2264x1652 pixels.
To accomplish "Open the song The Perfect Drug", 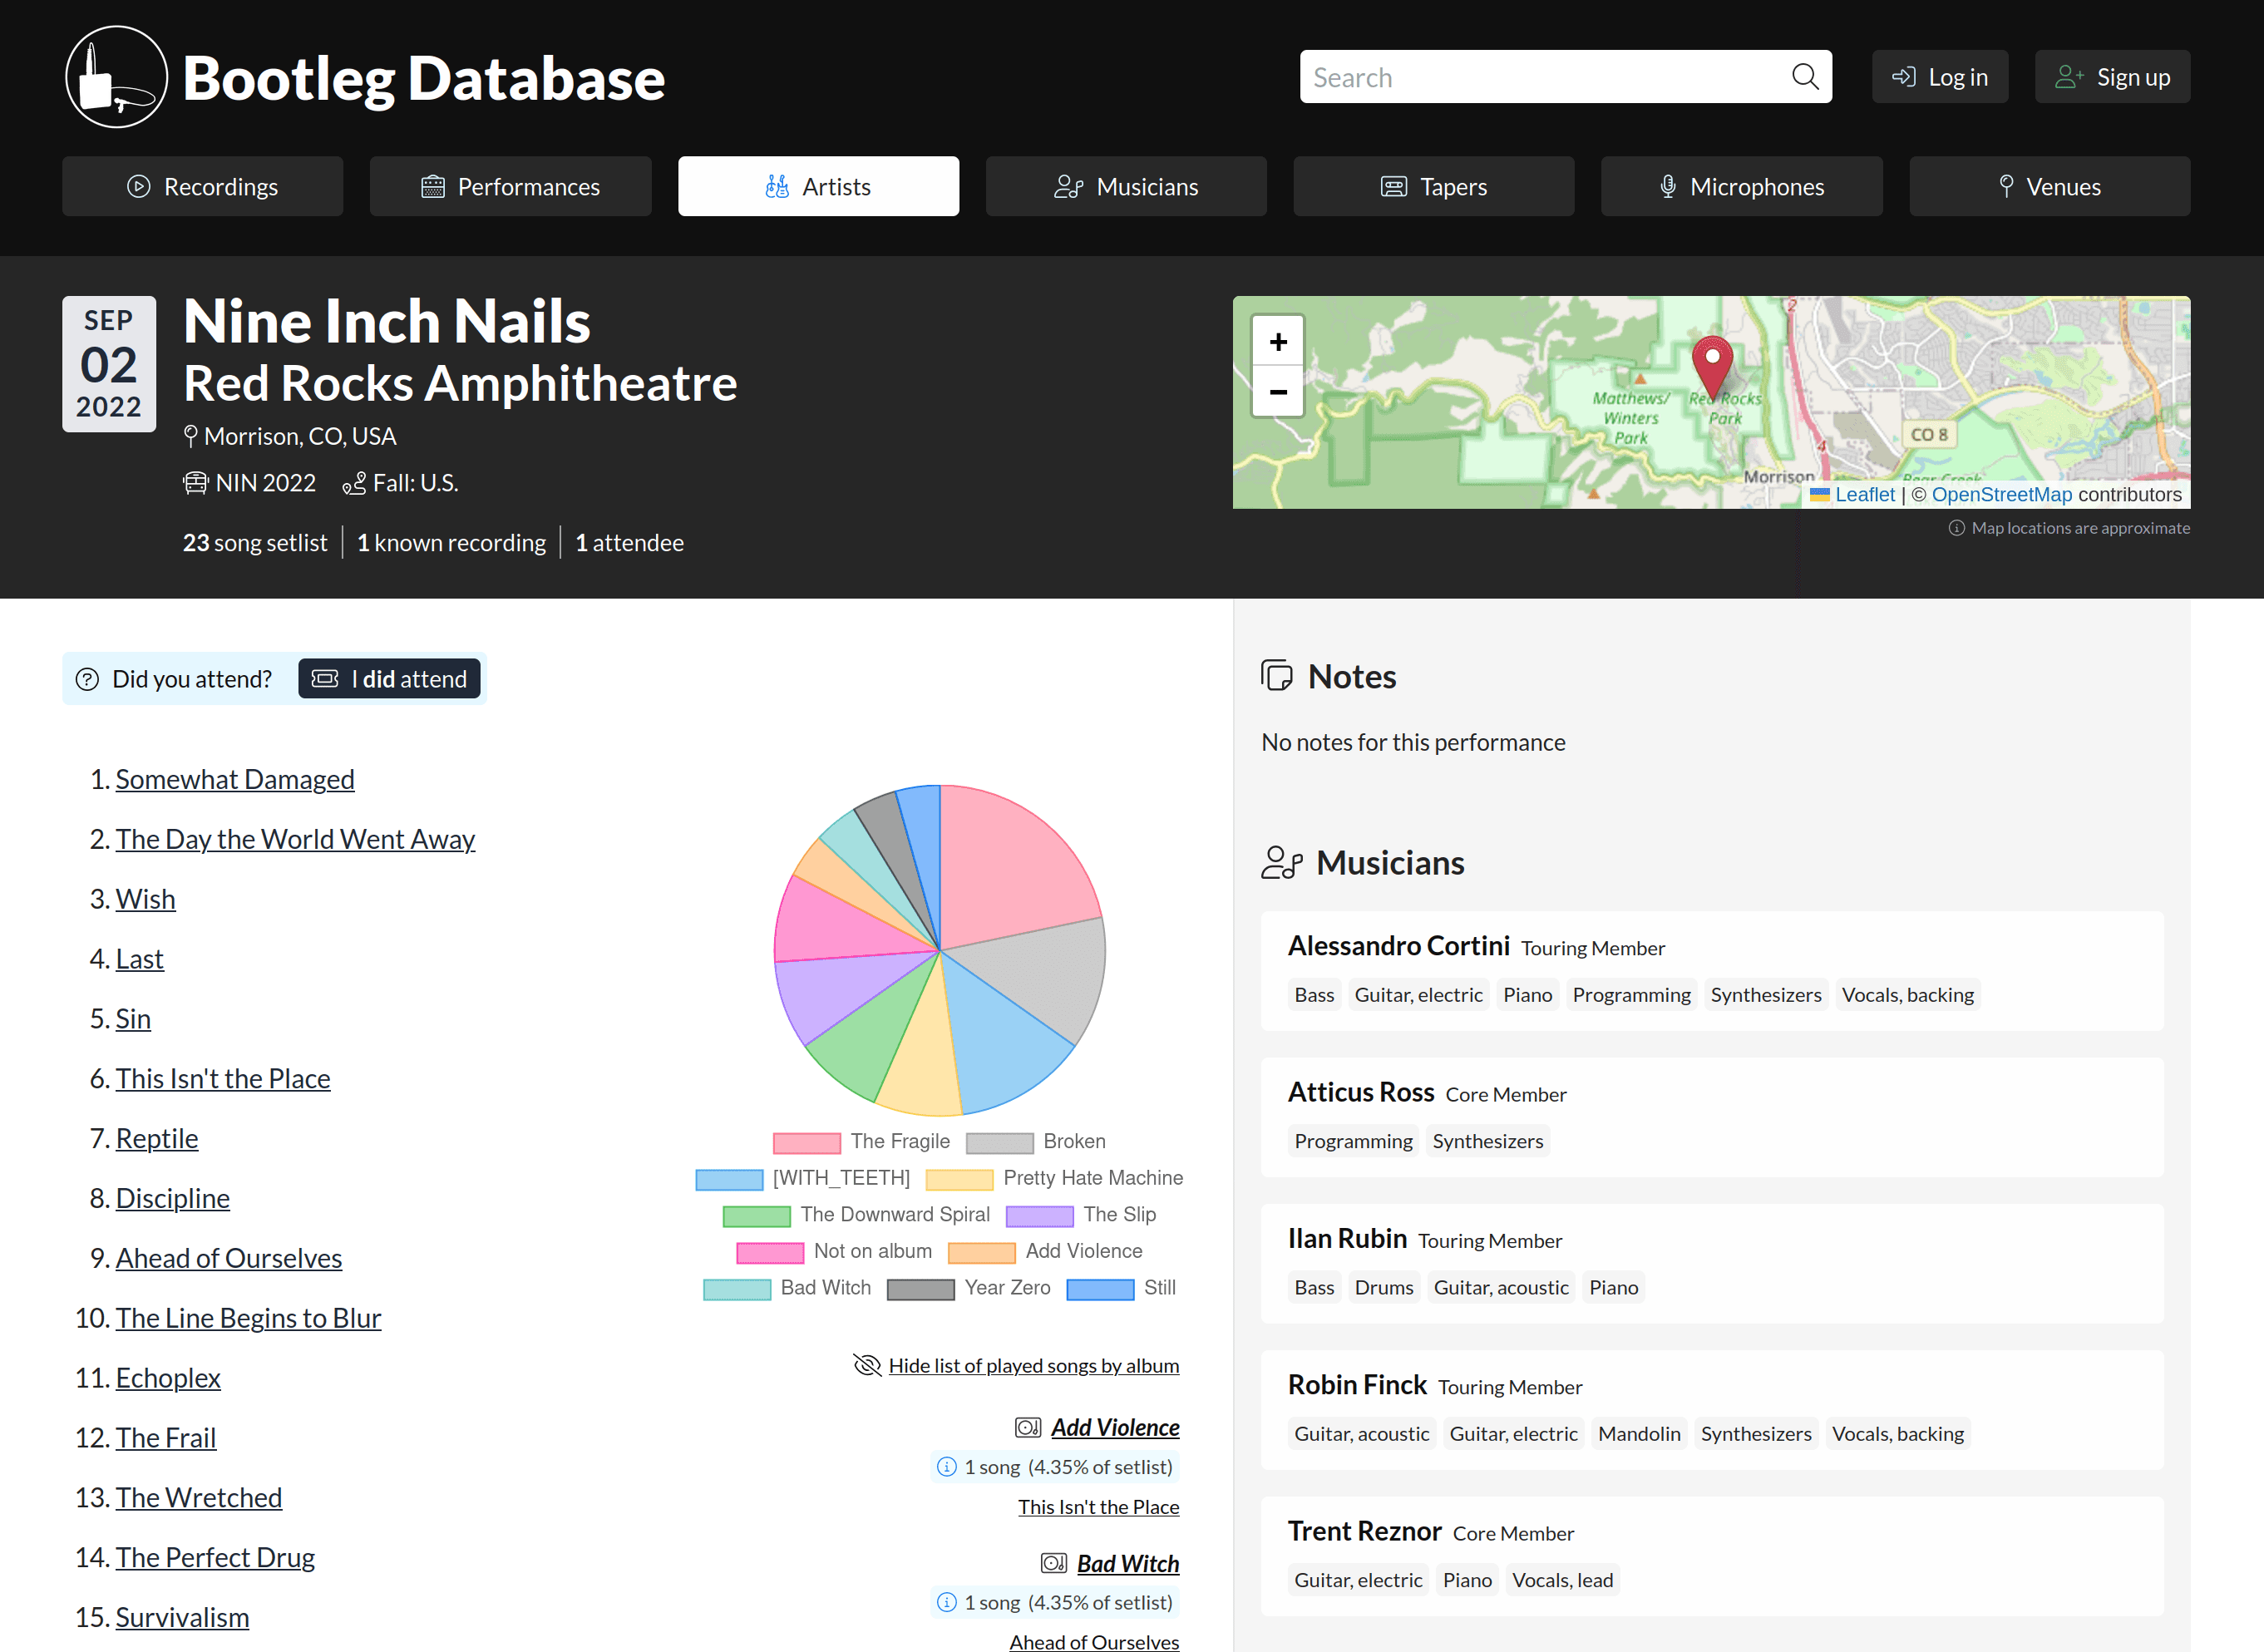I will 215,1557.
